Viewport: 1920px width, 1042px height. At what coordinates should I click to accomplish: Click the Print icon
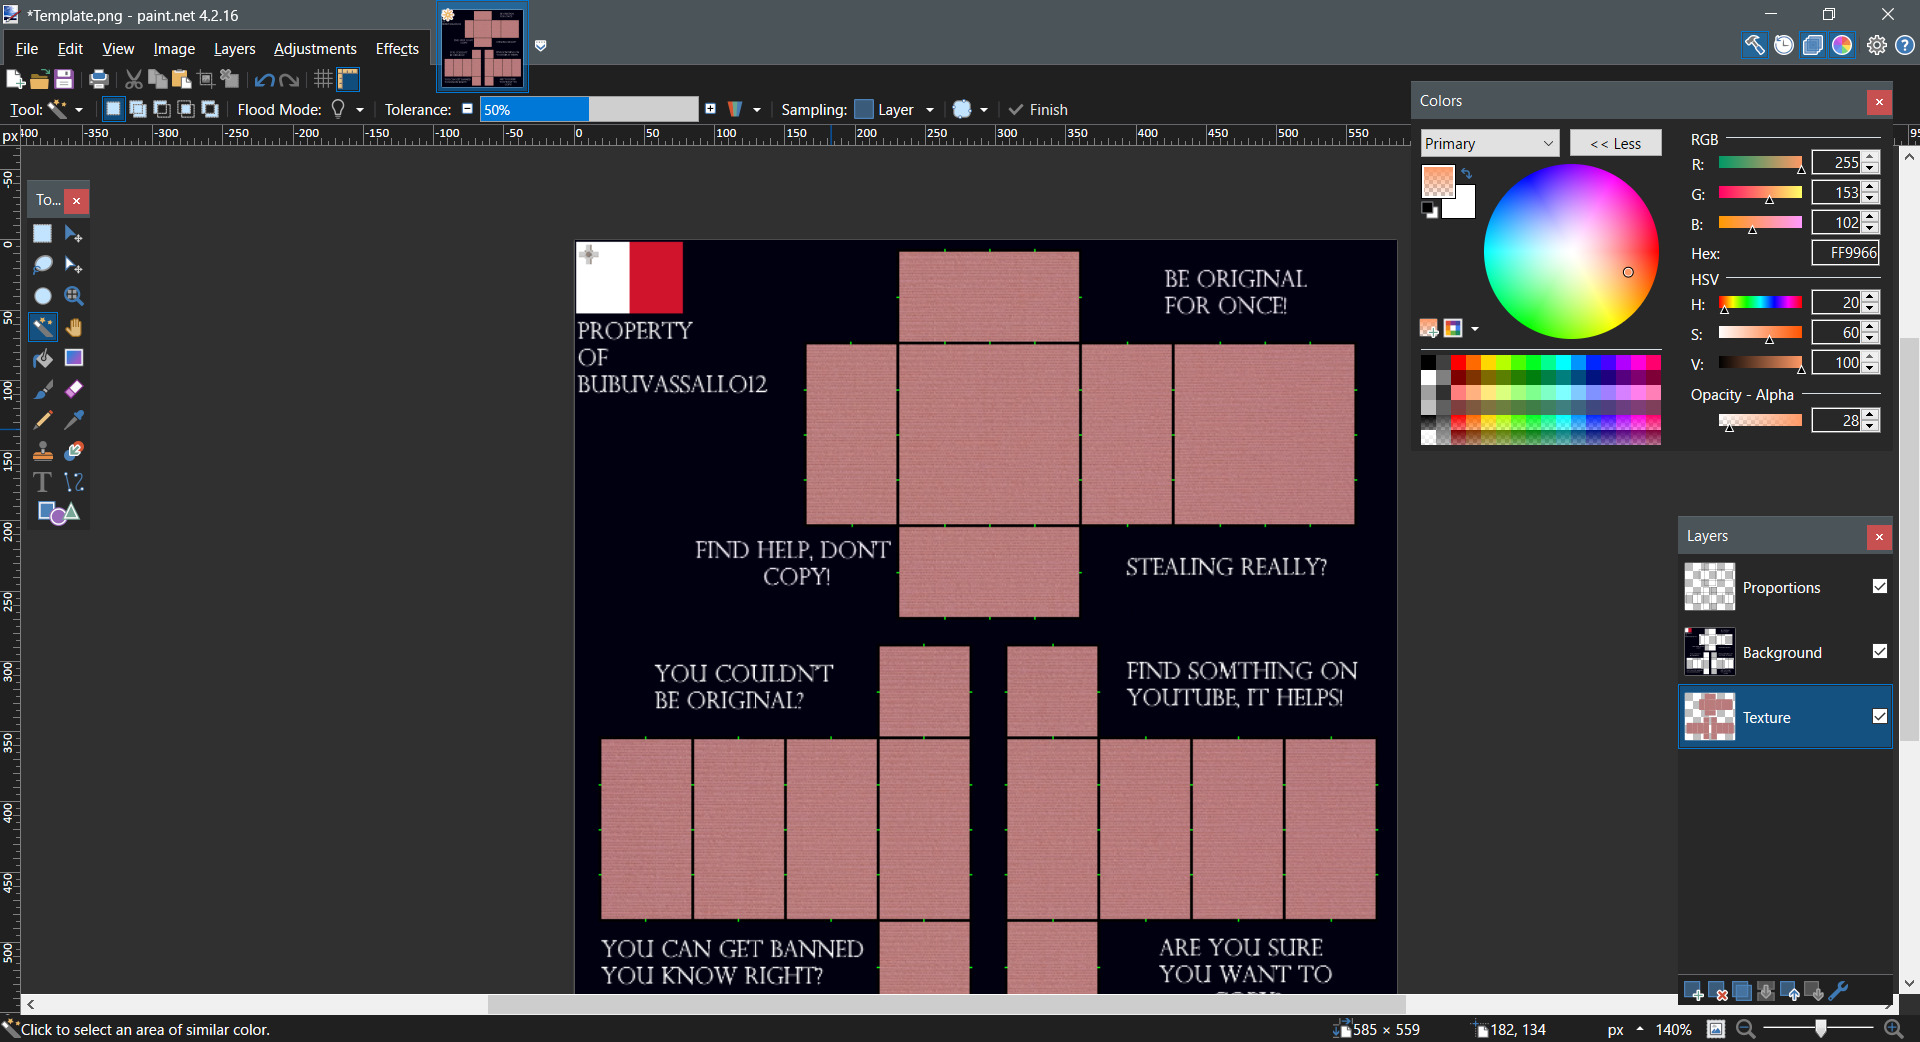98,79
